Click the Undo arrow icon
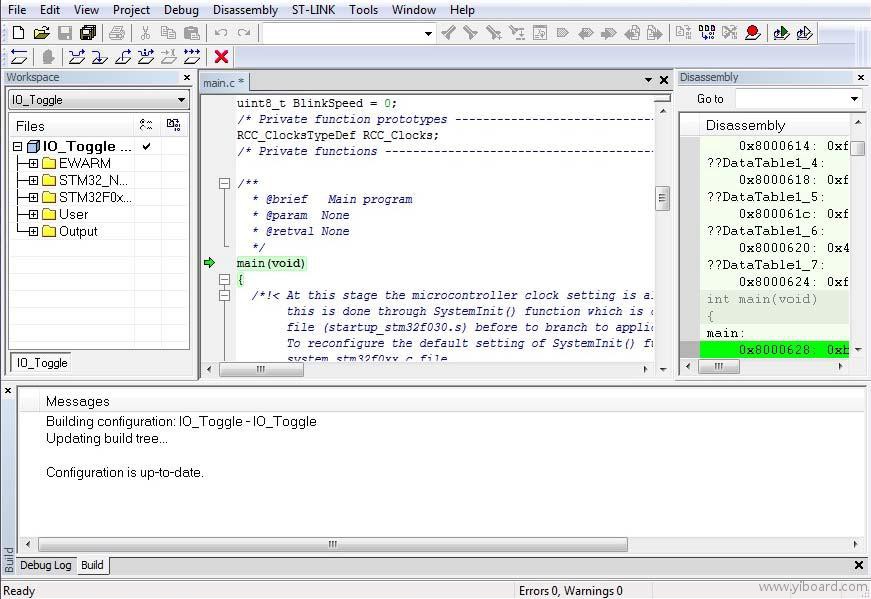 point(221,33)
